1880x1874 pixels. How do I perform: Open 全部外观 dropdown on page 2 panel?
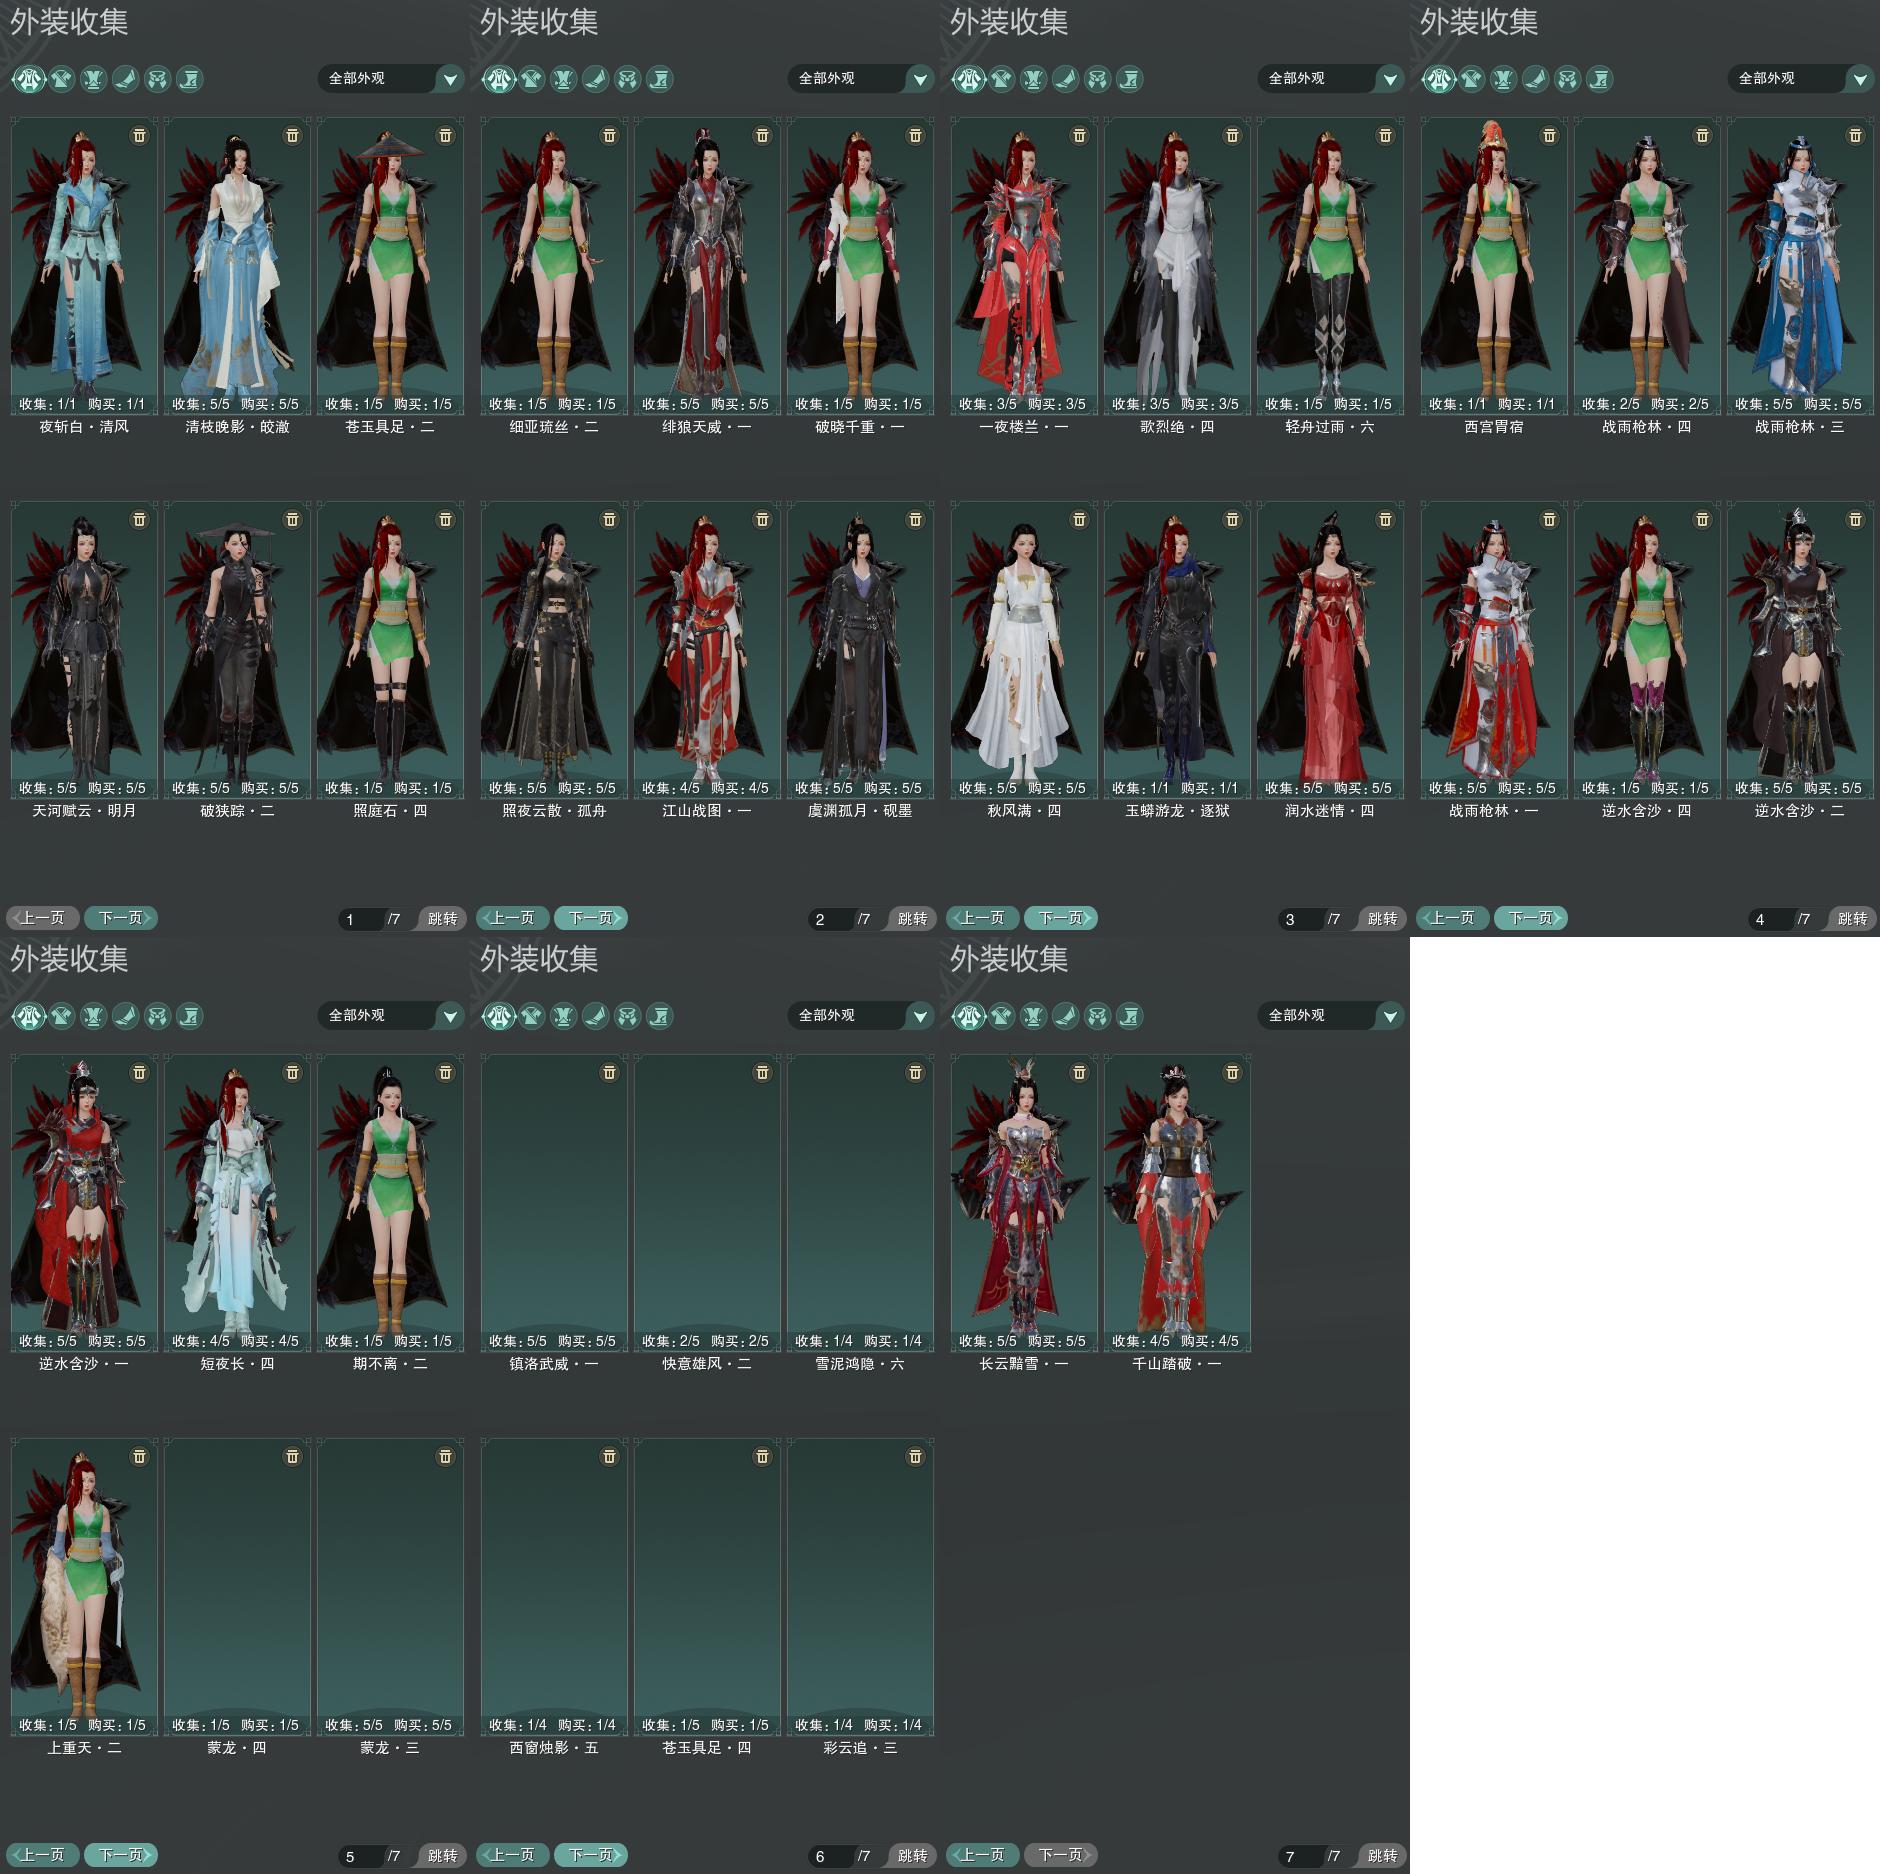pyautogui.click(x=861, y=78)
